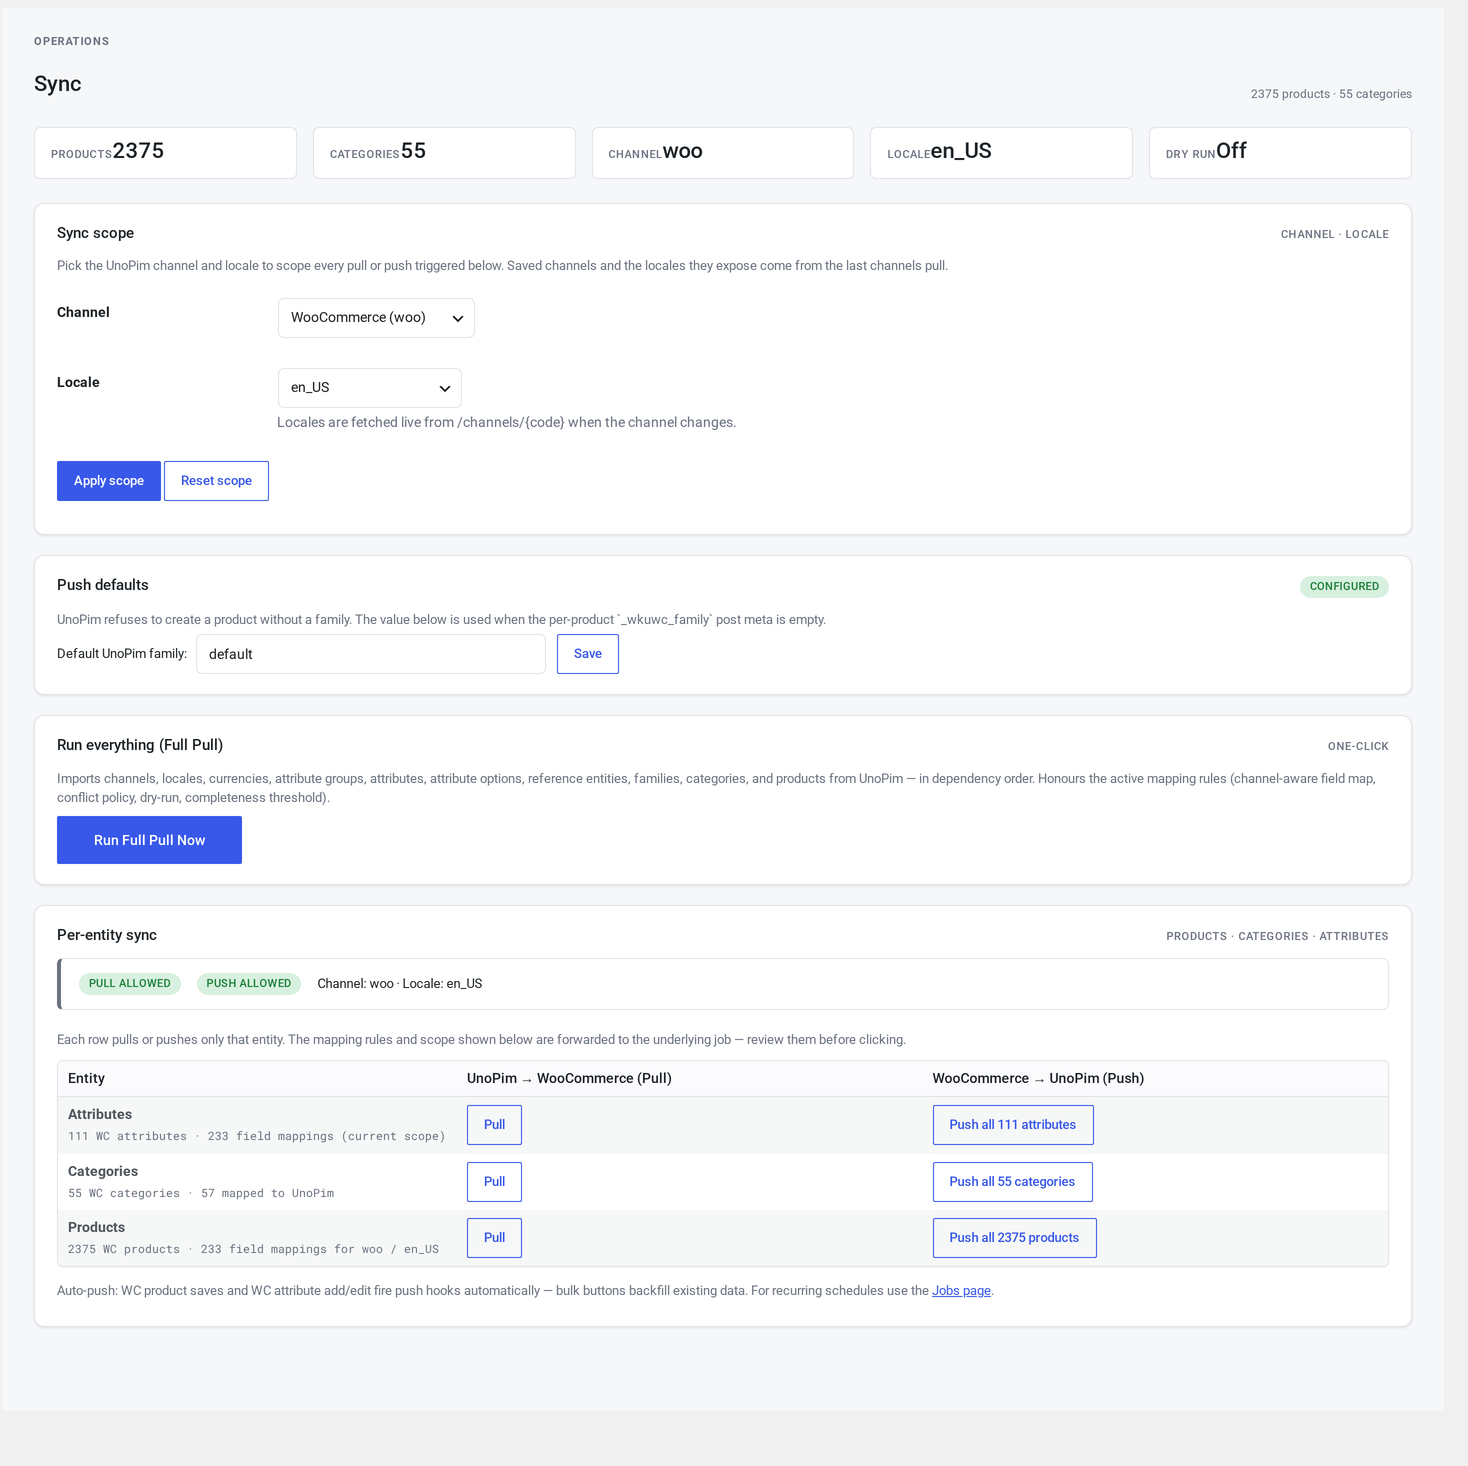This screenshot has width=1468, height=1466.
Task: Push all 2375 products
Action: click(1014, 1238)
